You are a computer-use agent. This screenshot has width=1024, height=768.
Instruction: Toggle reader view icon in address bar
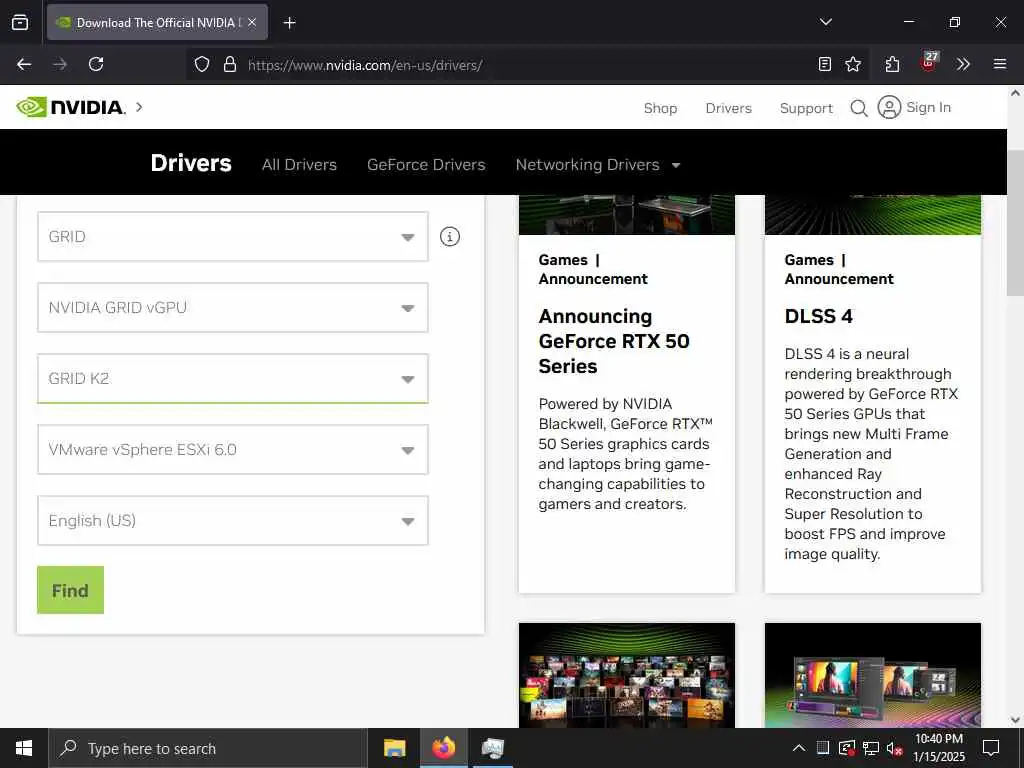pos(825,64)
